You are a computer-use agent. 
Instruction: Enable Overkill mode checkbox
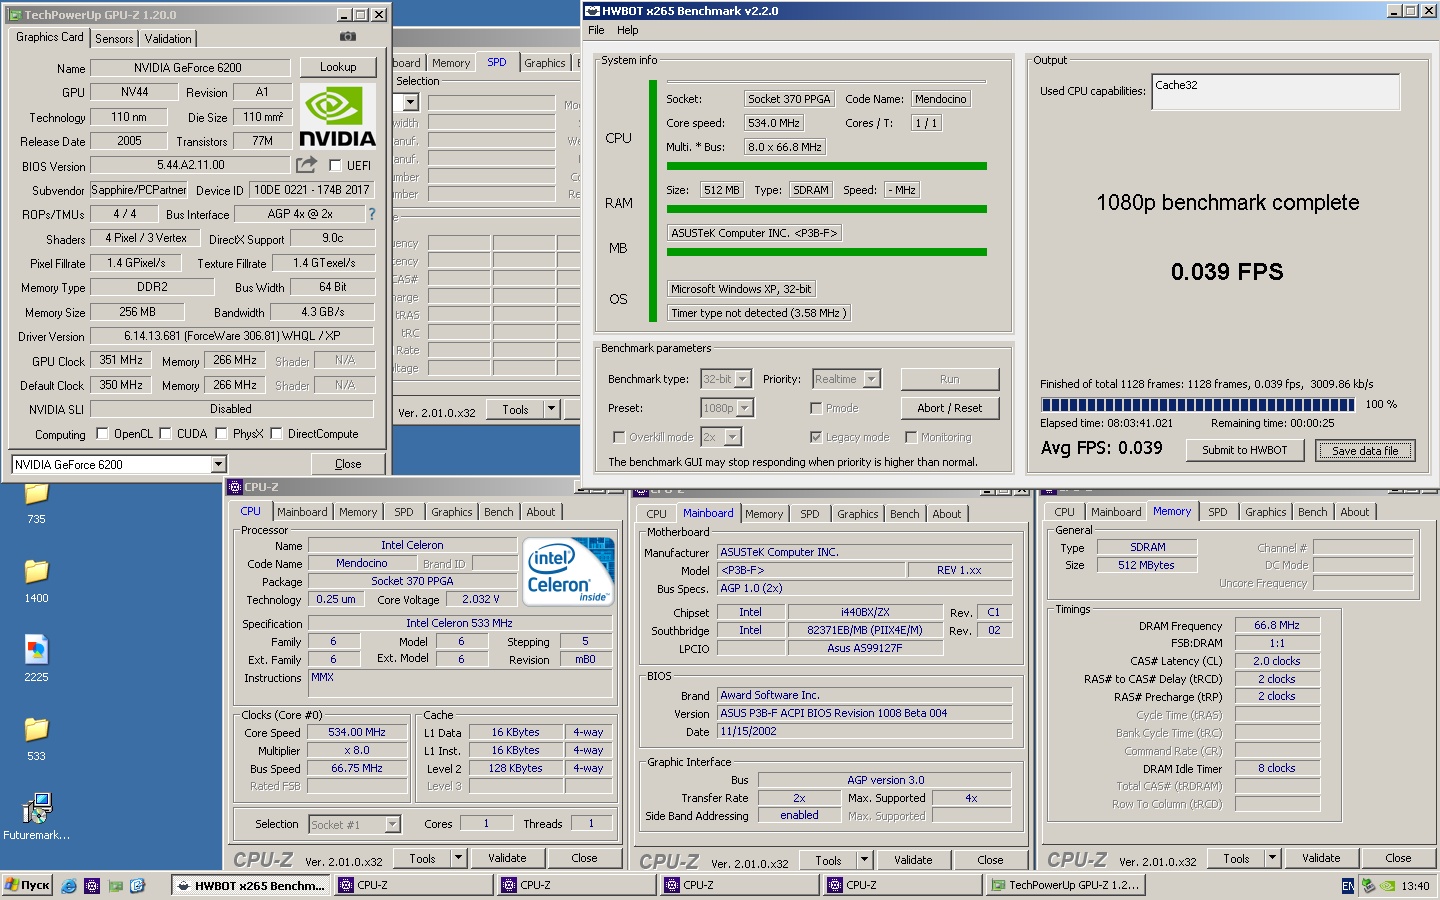click(619, 437)
